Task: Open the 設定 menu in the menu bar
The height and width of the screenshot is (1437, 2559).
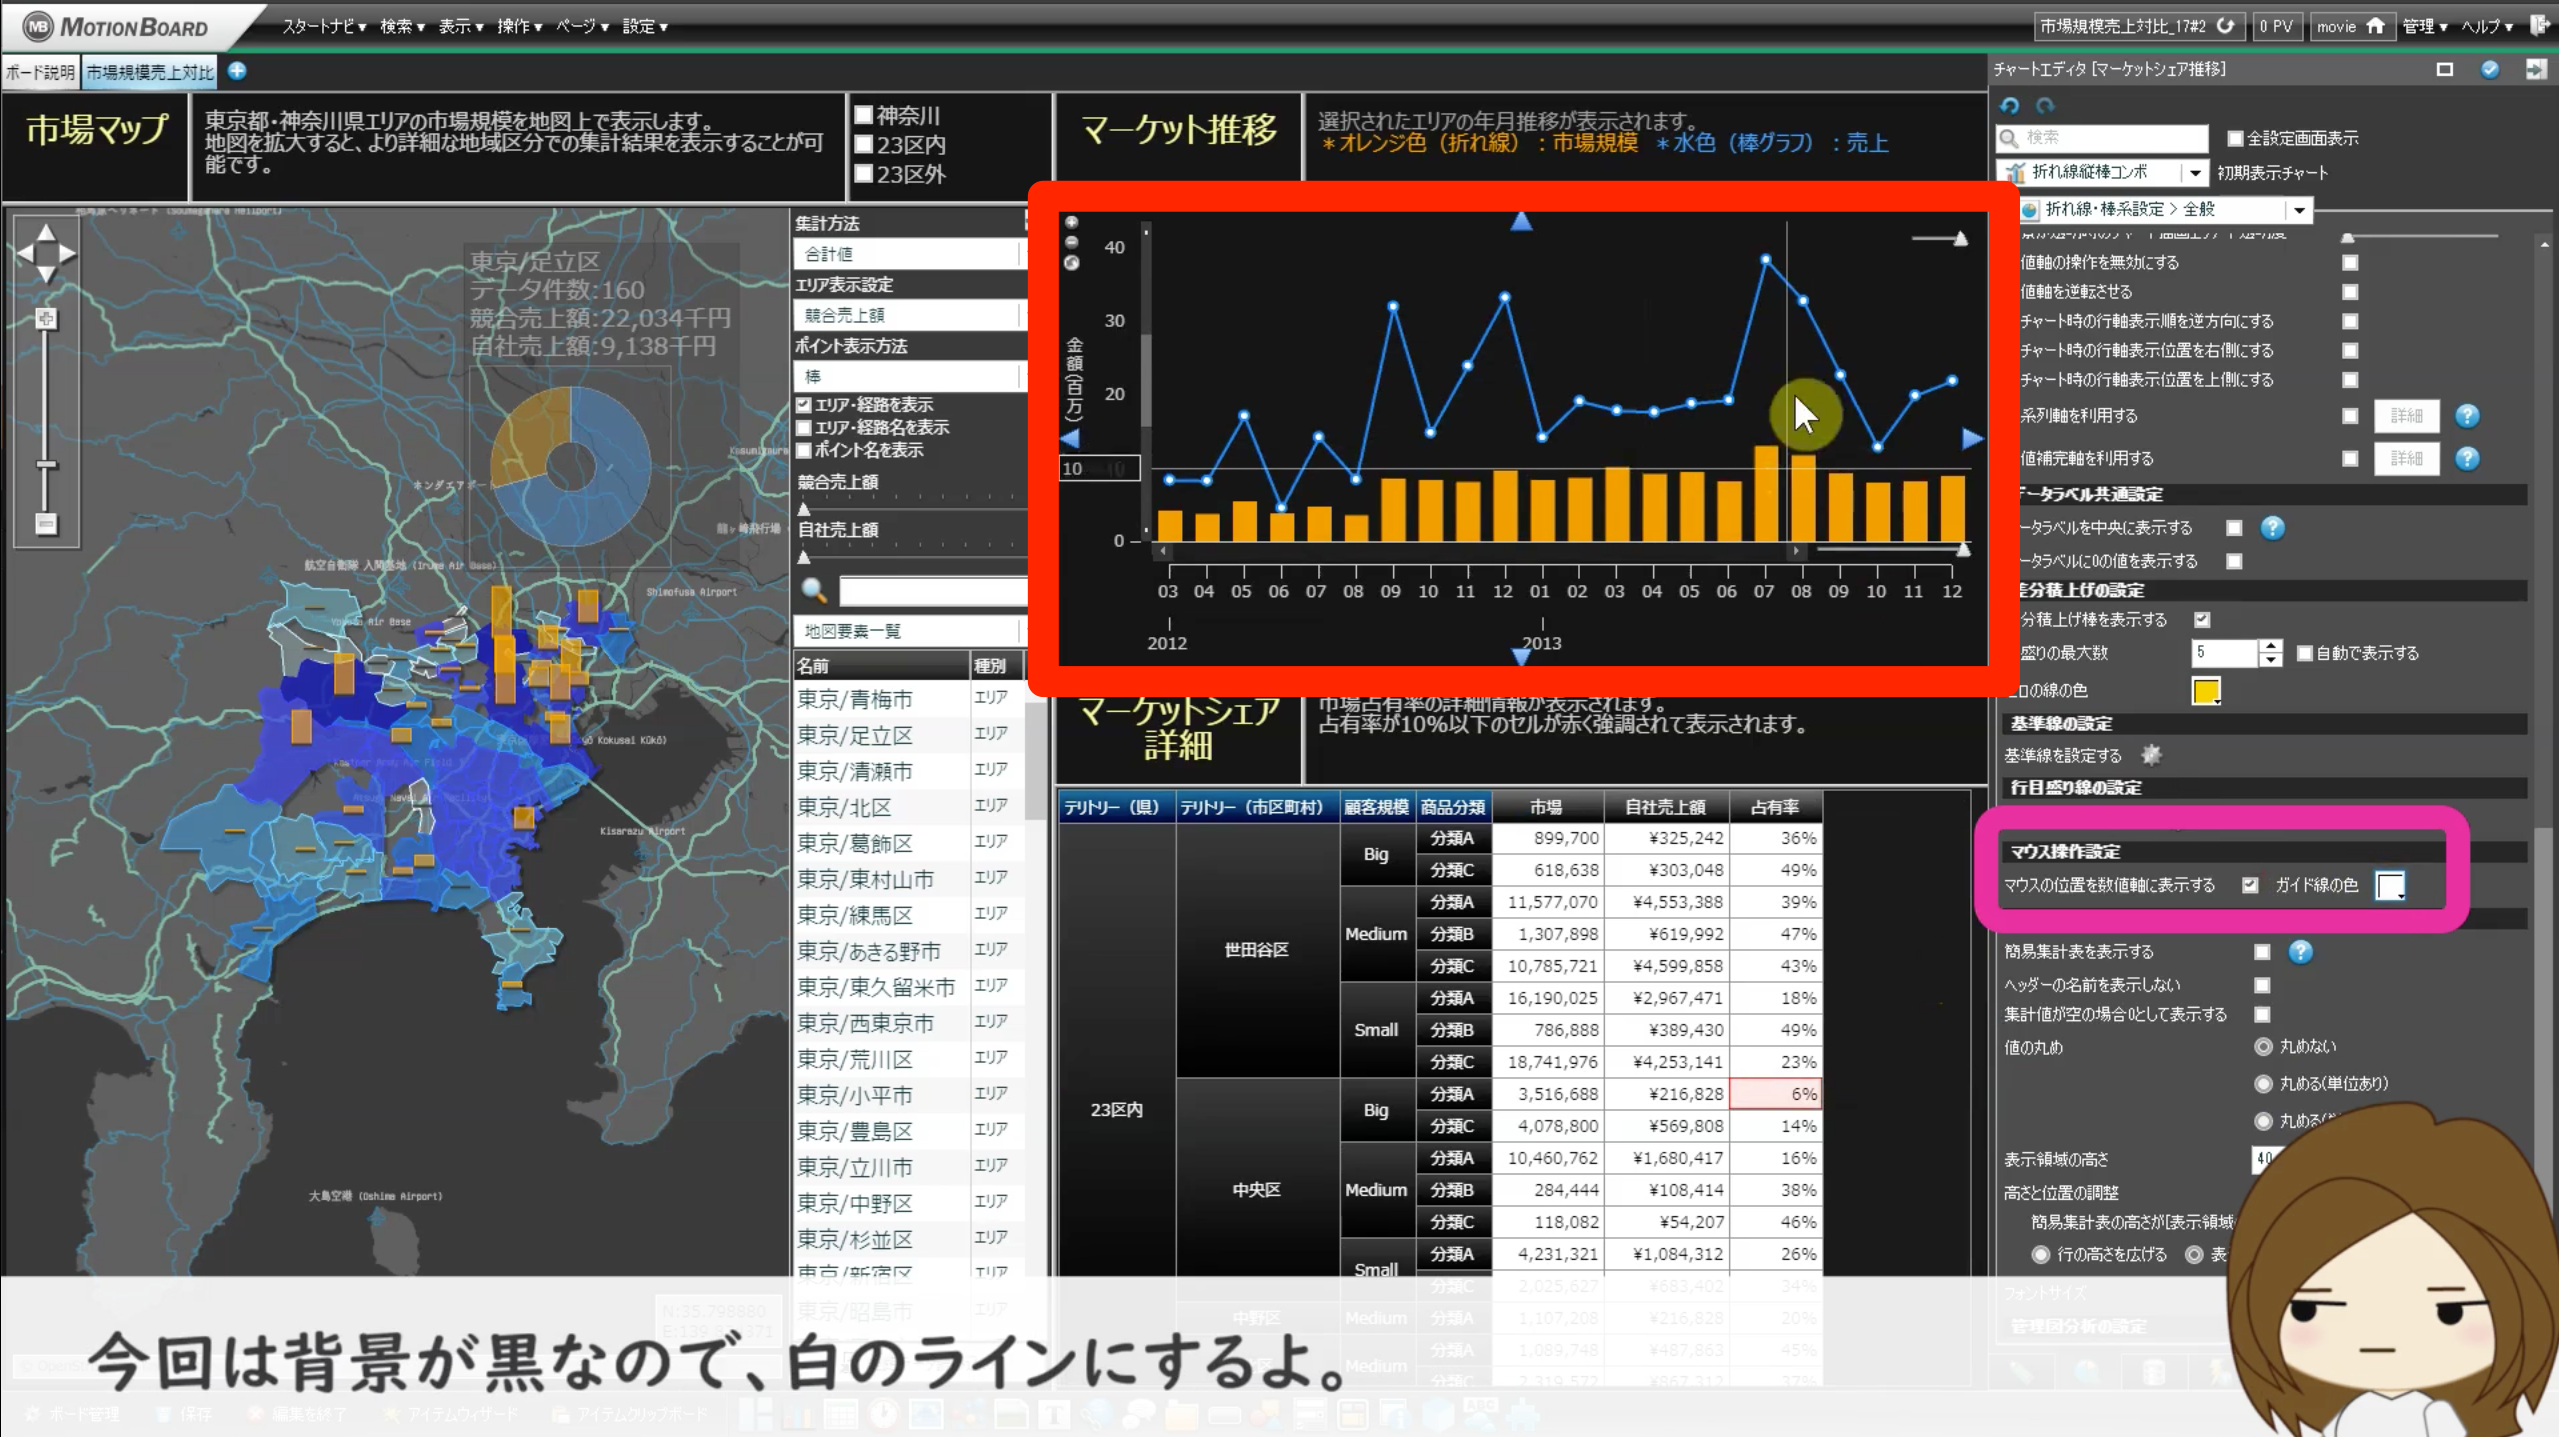Action: click(x=645, y=27)
